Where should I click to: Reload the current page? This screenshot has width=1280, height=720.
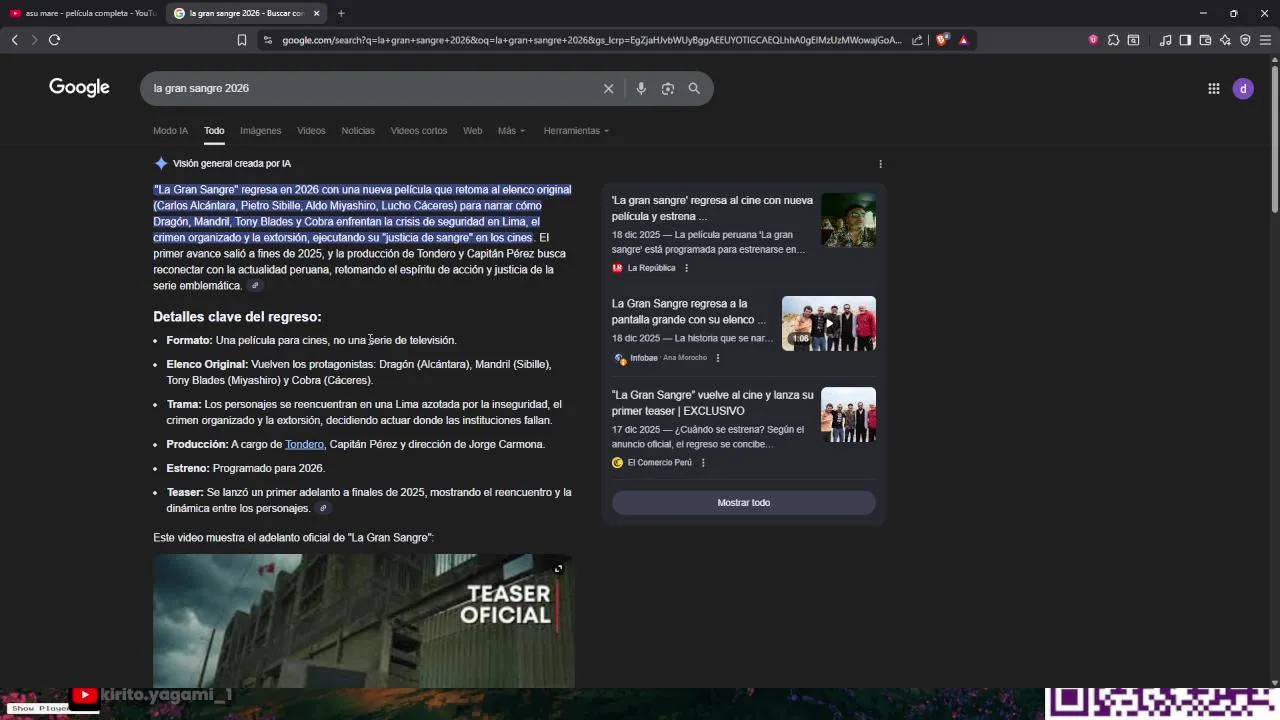(x=54, y=40)
